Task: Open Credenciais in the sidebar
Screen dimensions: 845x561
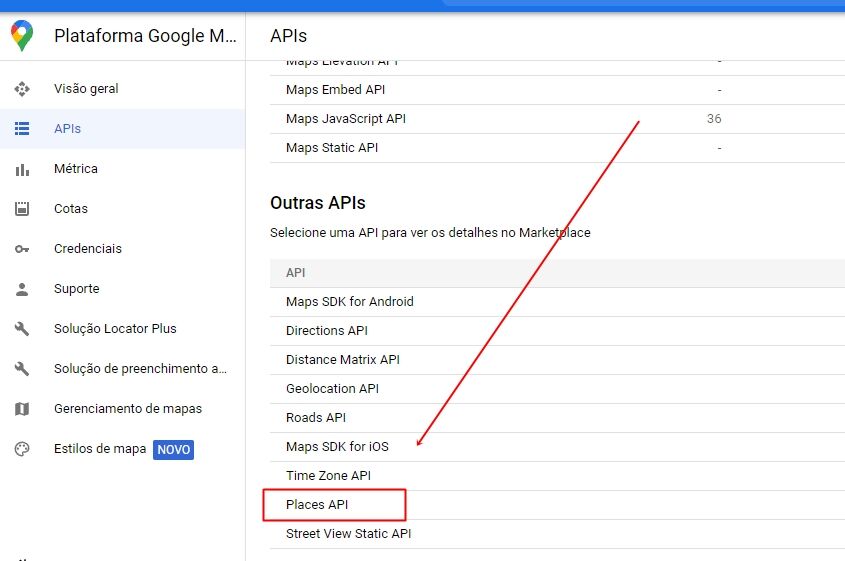Action: pyautogui.click(x=122, y=248)
